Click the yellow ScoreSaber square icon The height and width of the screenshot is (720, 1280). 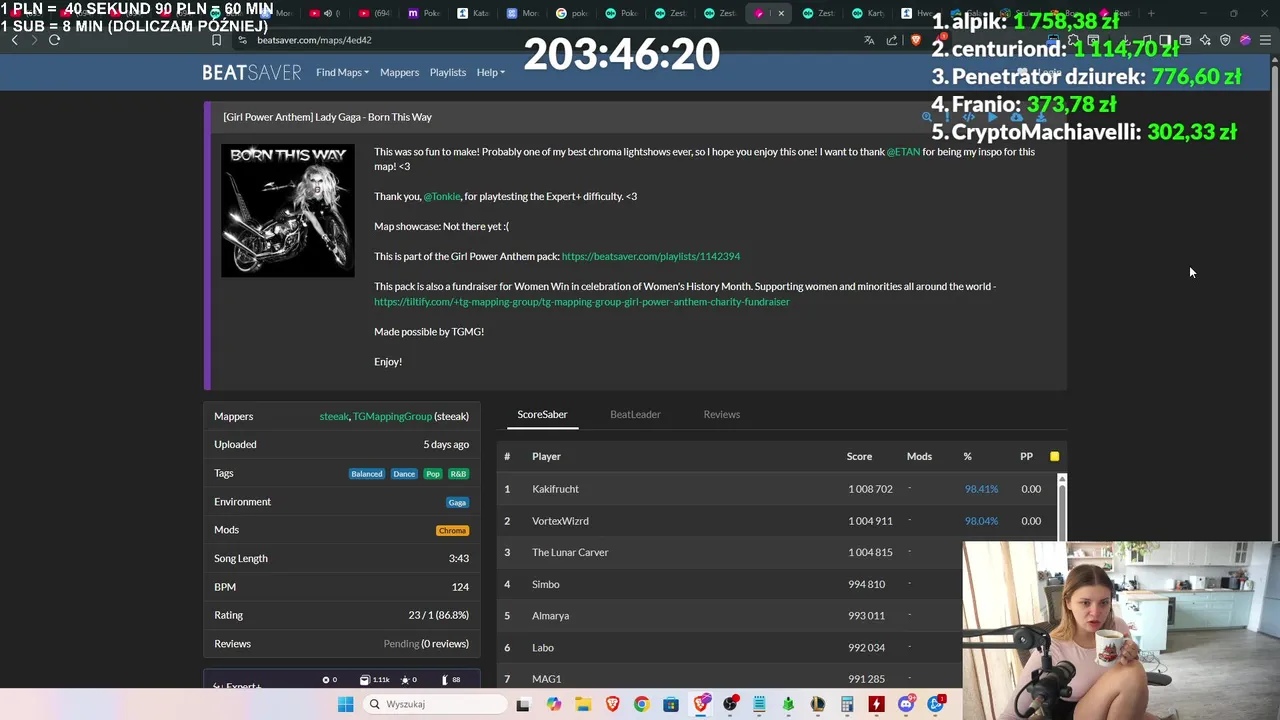click(x=1054, y=456)
